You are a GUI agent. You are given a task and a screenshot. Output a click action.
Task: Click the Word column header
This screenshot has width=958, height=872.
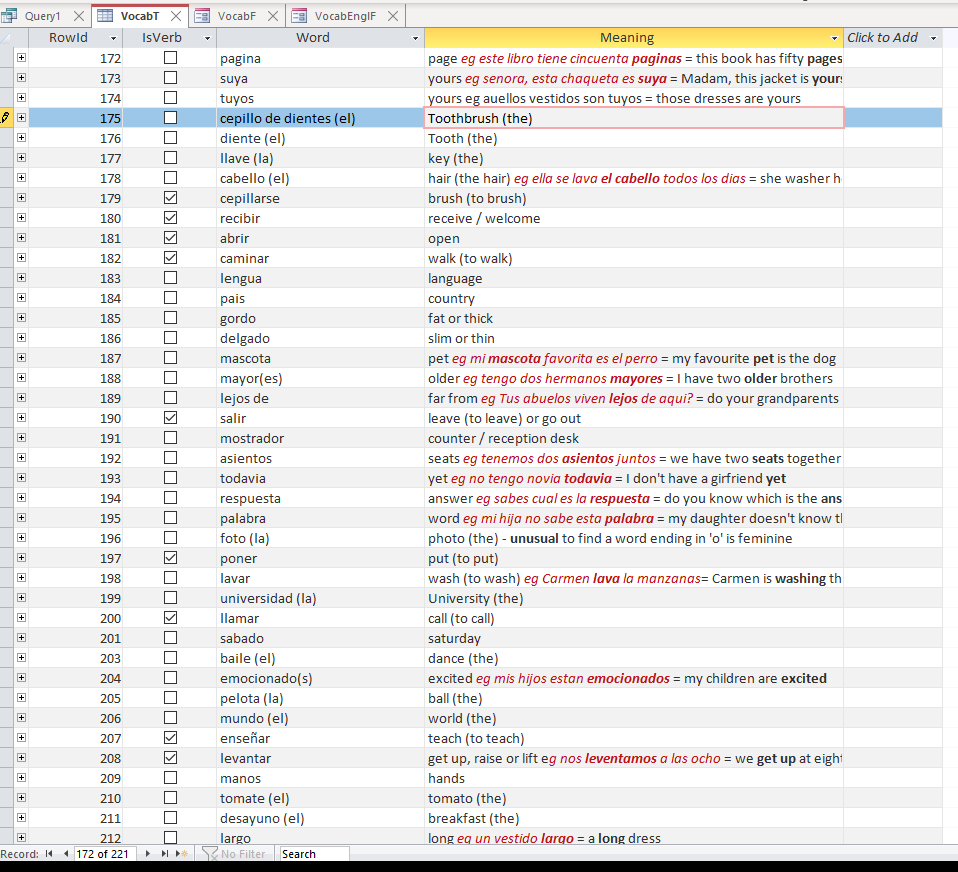pyautogui.click(x=313, y=38)
